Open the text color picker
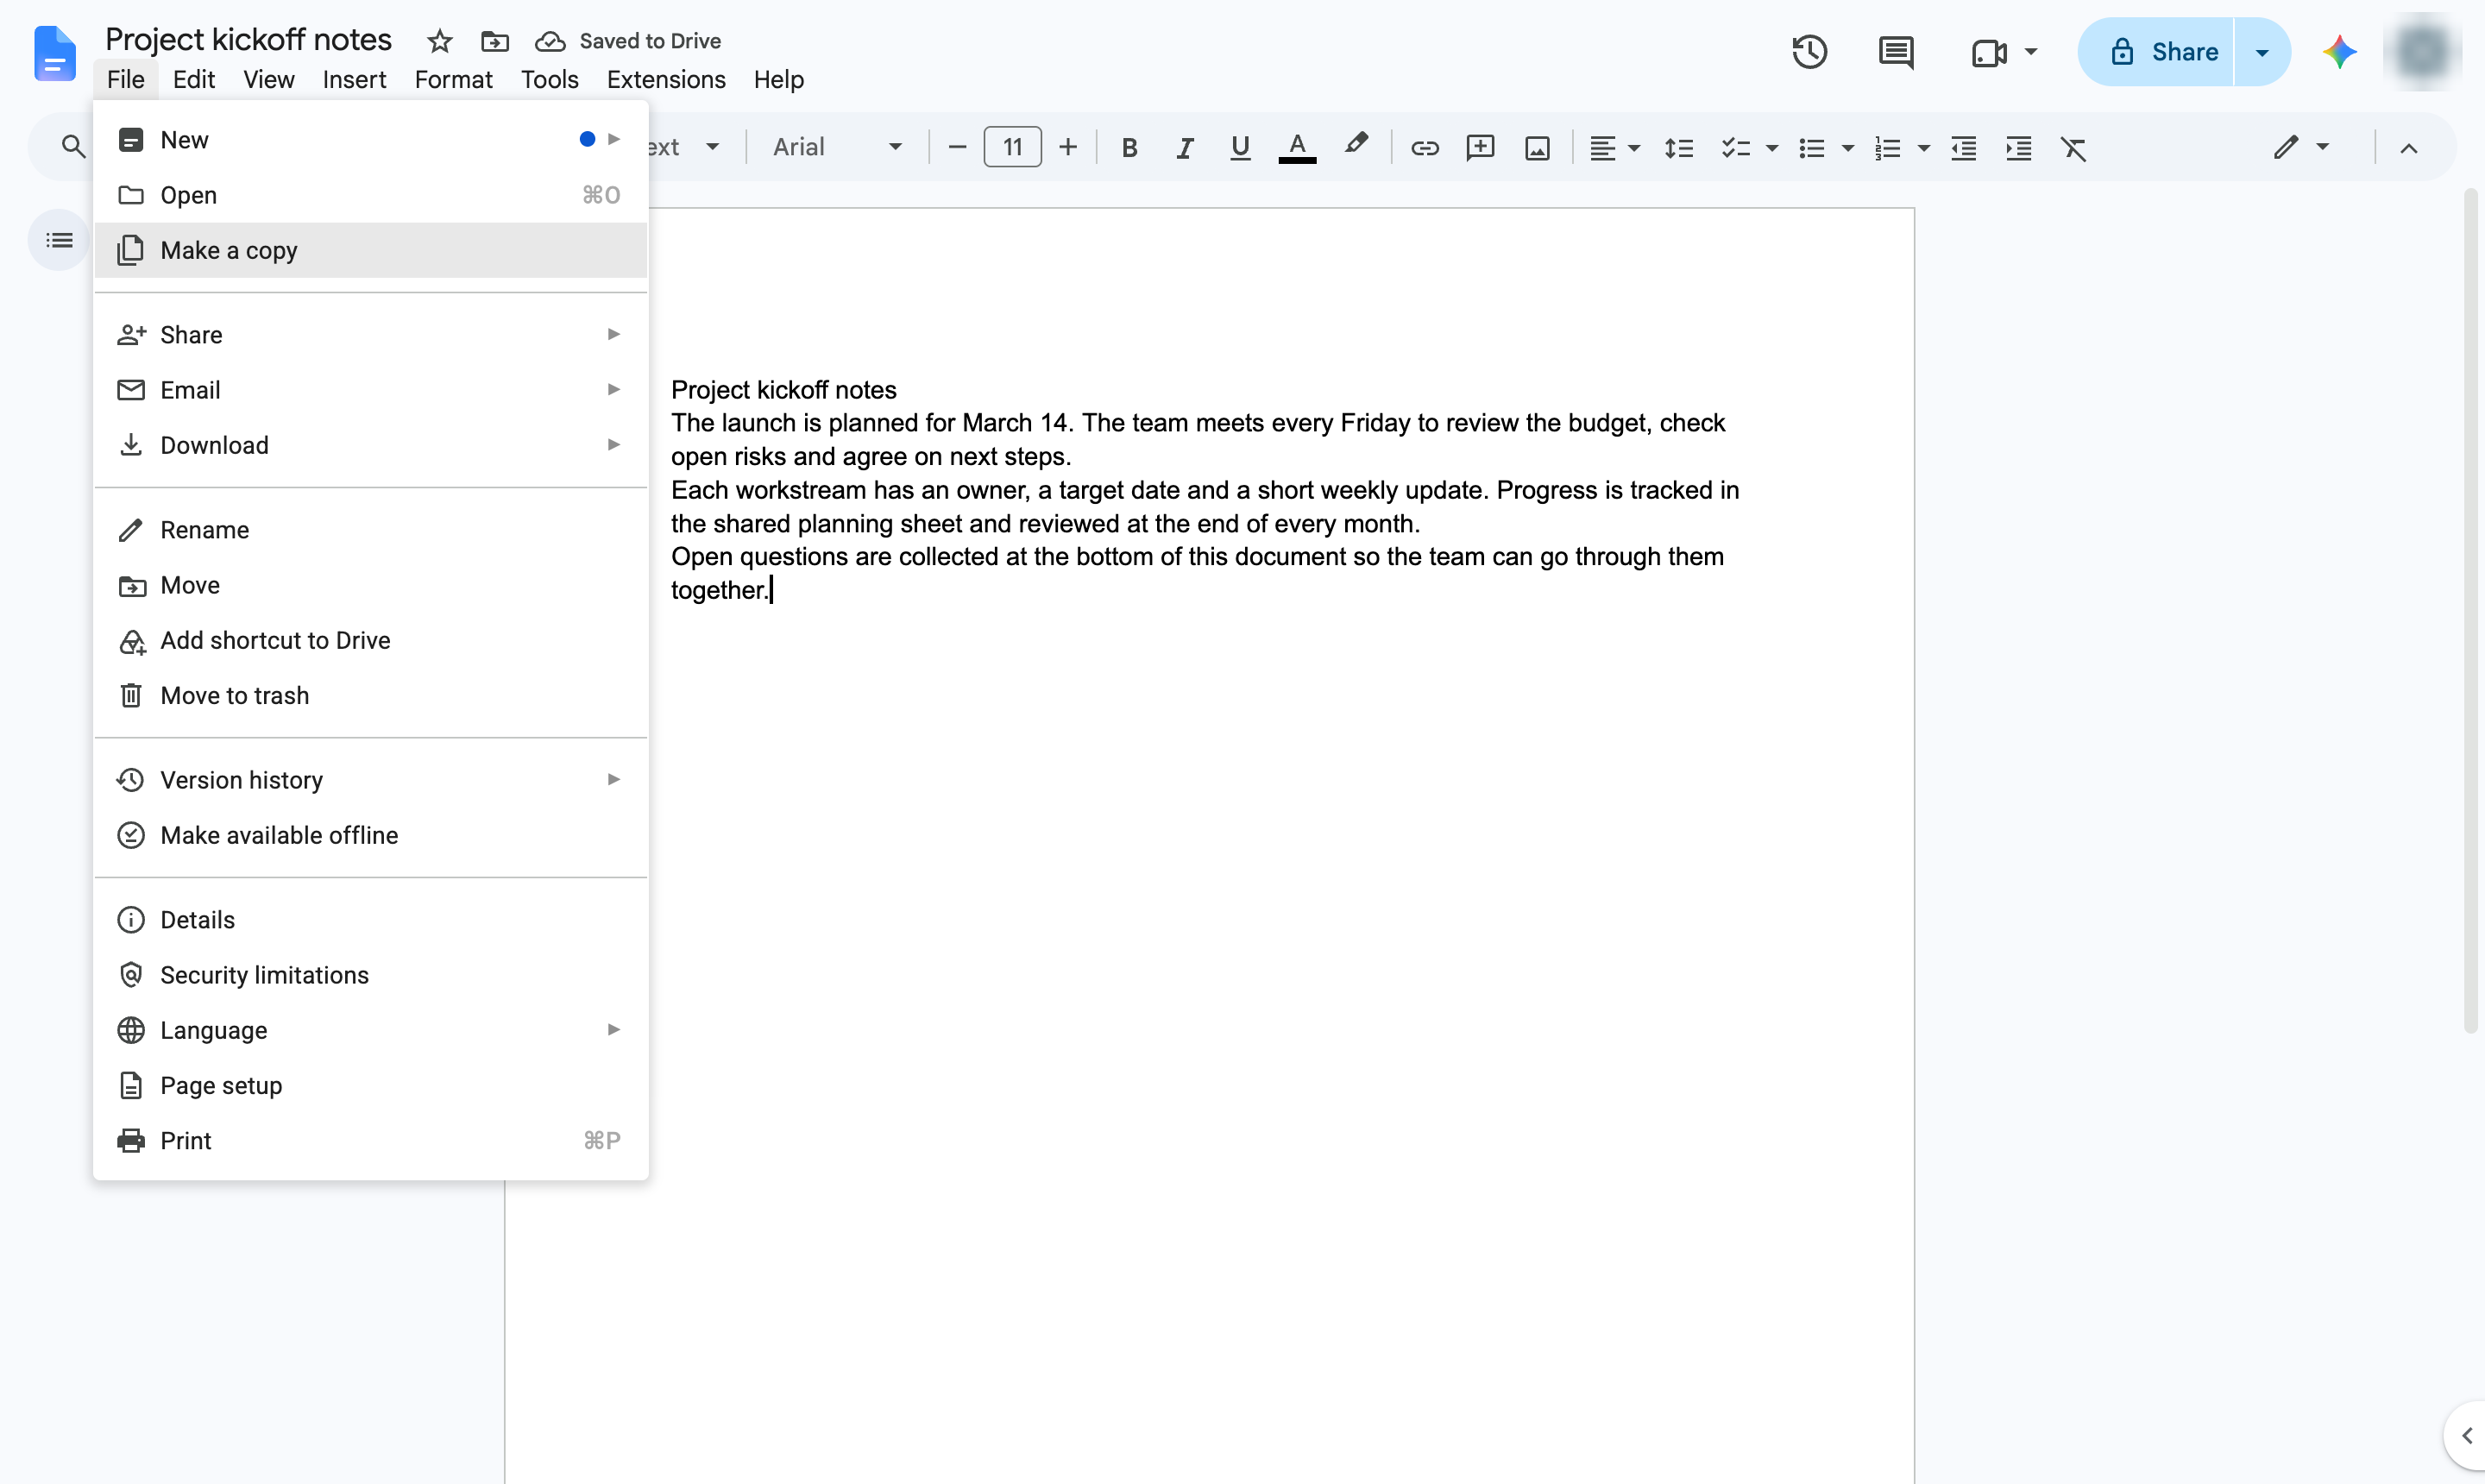This screenshot has height=1484, width=2485. [x=1297, y=148]
